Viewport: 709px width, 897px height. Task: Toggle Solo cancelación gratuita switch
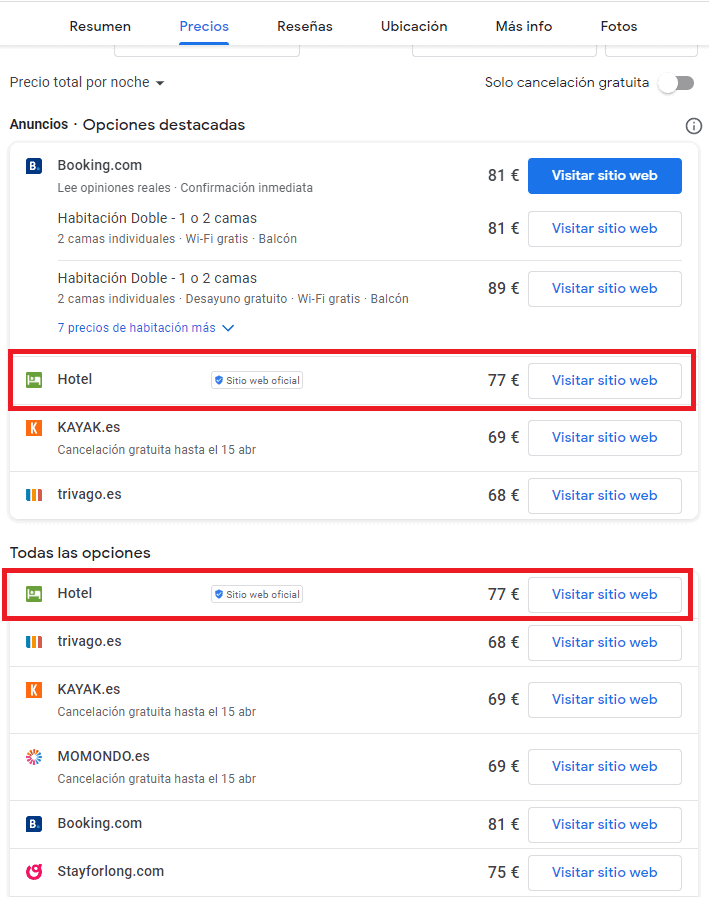tap(676, 83)
